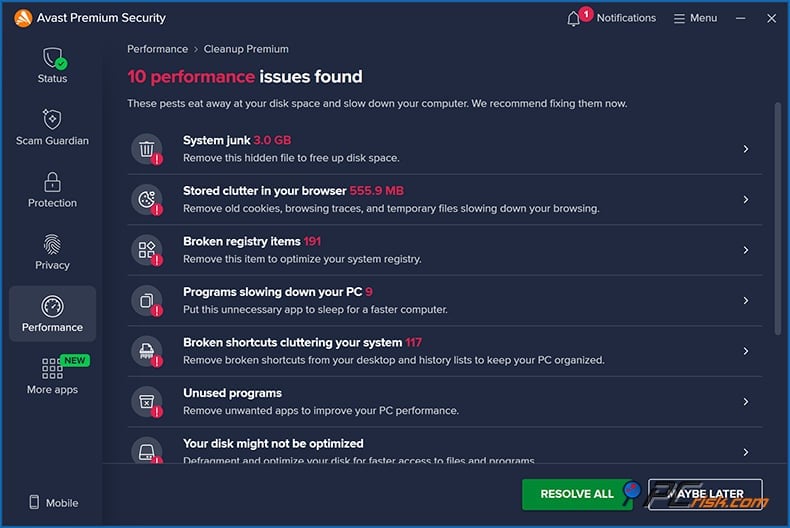Select 'Remove unwanted apps to improve' description

(321, 411)
